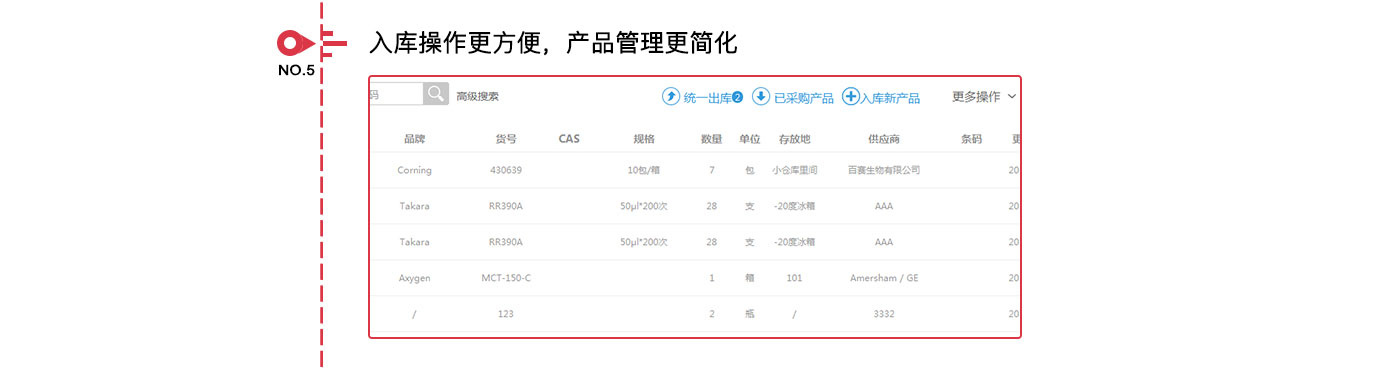This screenshot has width=1400, height=370.
Task: Sort by the 品牌 column header
Action: tap(415, 139)
